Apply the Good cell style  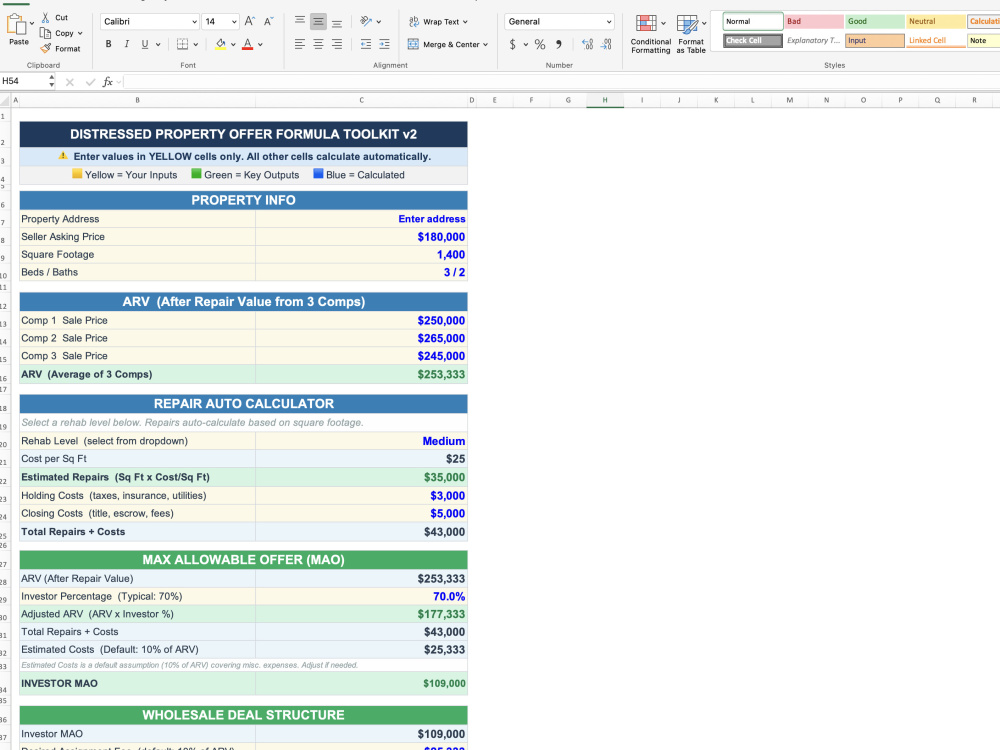tap(875, 22)
